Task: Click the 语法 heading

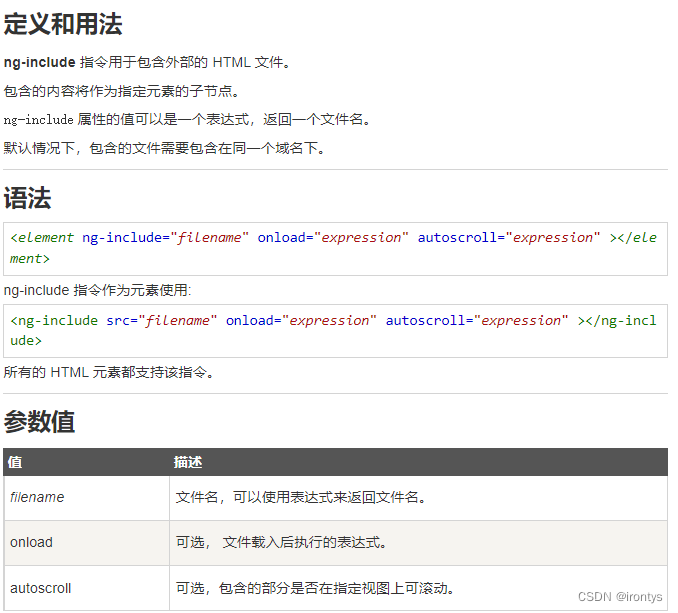Action: (x=27, y=198)
